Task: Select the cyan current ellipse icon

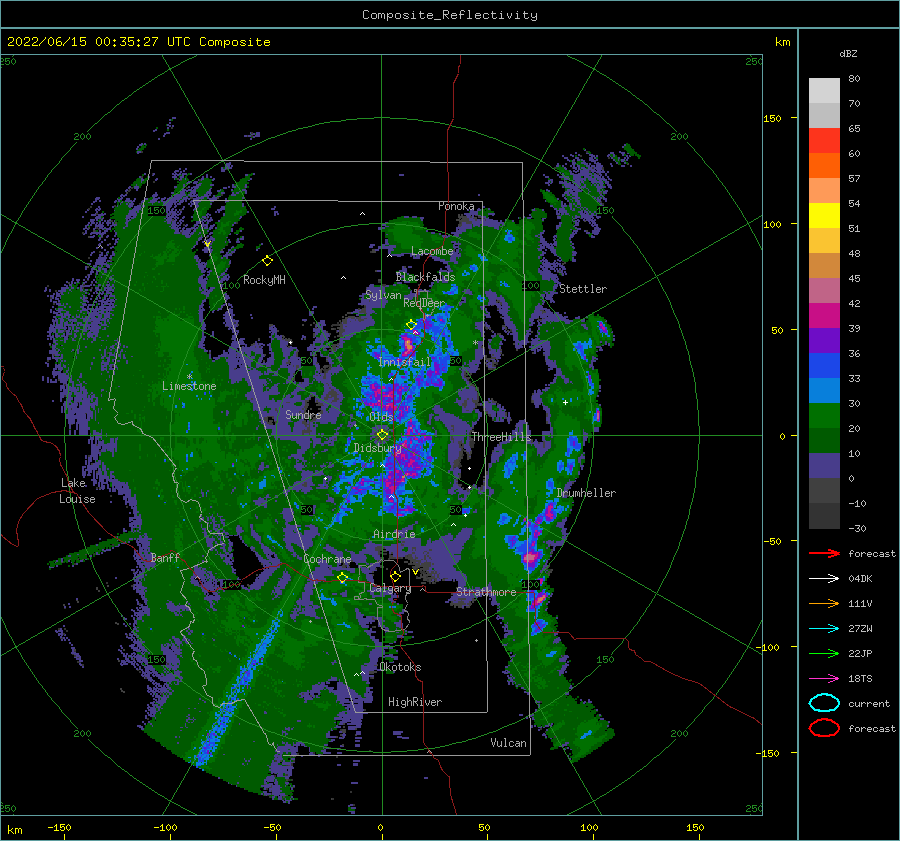Action: point(824,703)
